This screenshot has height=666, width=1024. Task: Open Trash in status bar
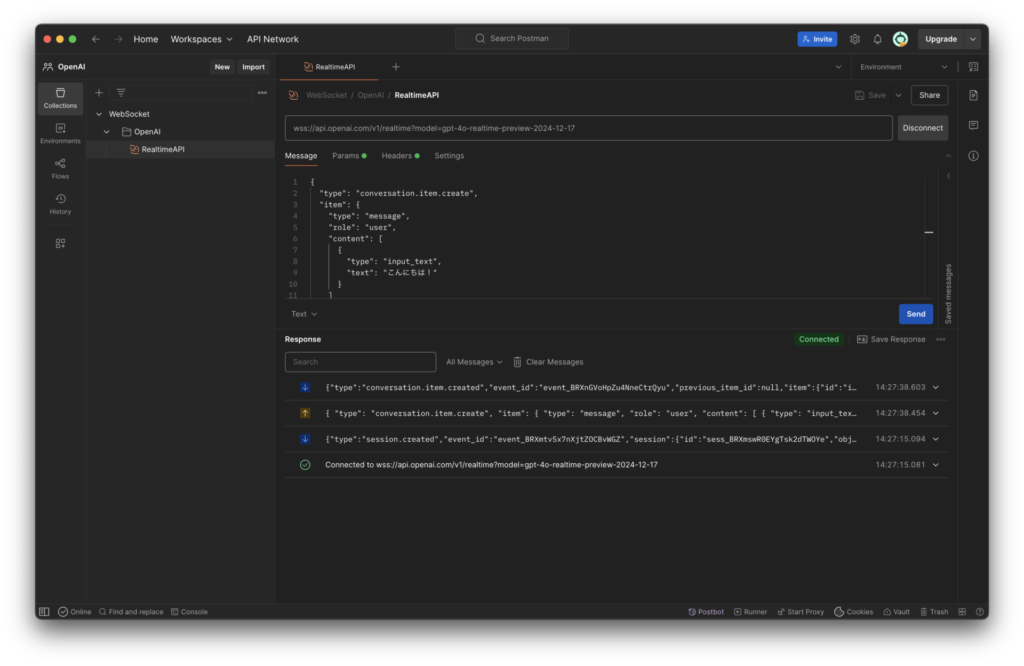[934, 612]
